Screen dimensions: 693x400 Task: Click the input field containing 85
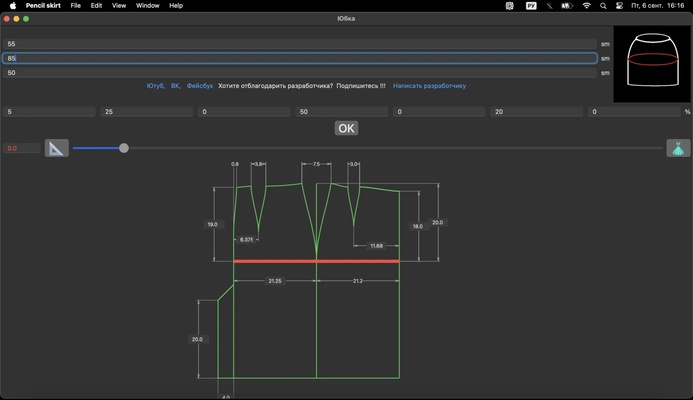[300, 58]
